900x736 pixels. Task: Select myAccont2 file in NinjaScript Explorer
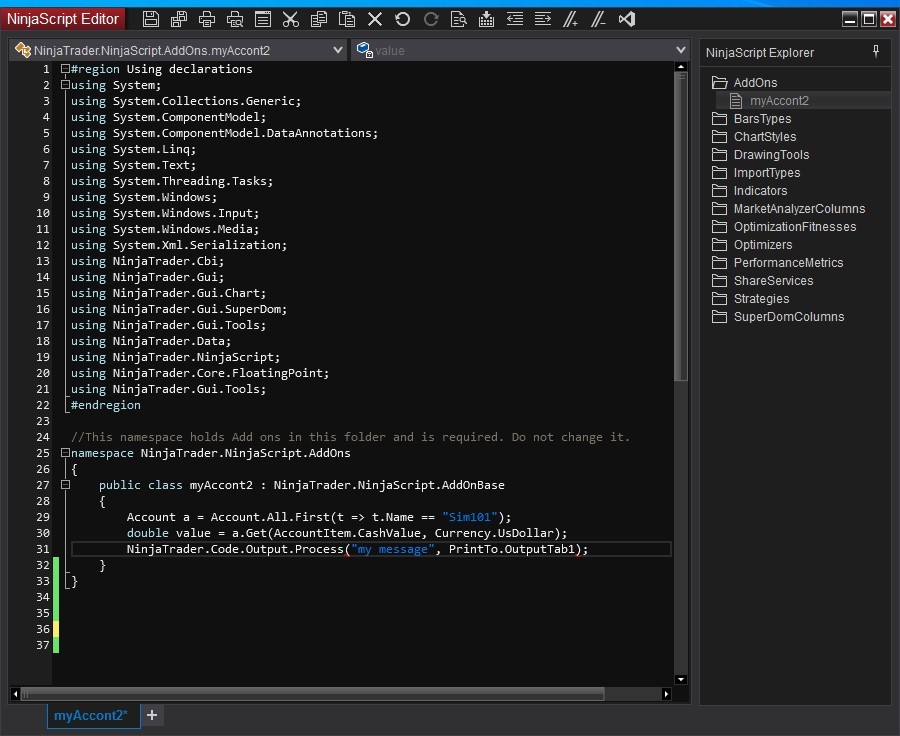pos(779,101)
